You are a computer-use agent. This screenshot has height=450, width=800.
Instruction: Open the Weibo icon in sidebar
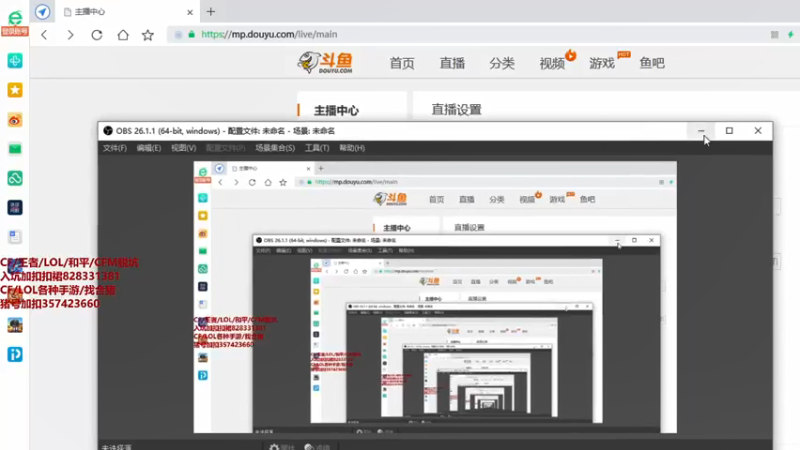(x=15, y=120)
